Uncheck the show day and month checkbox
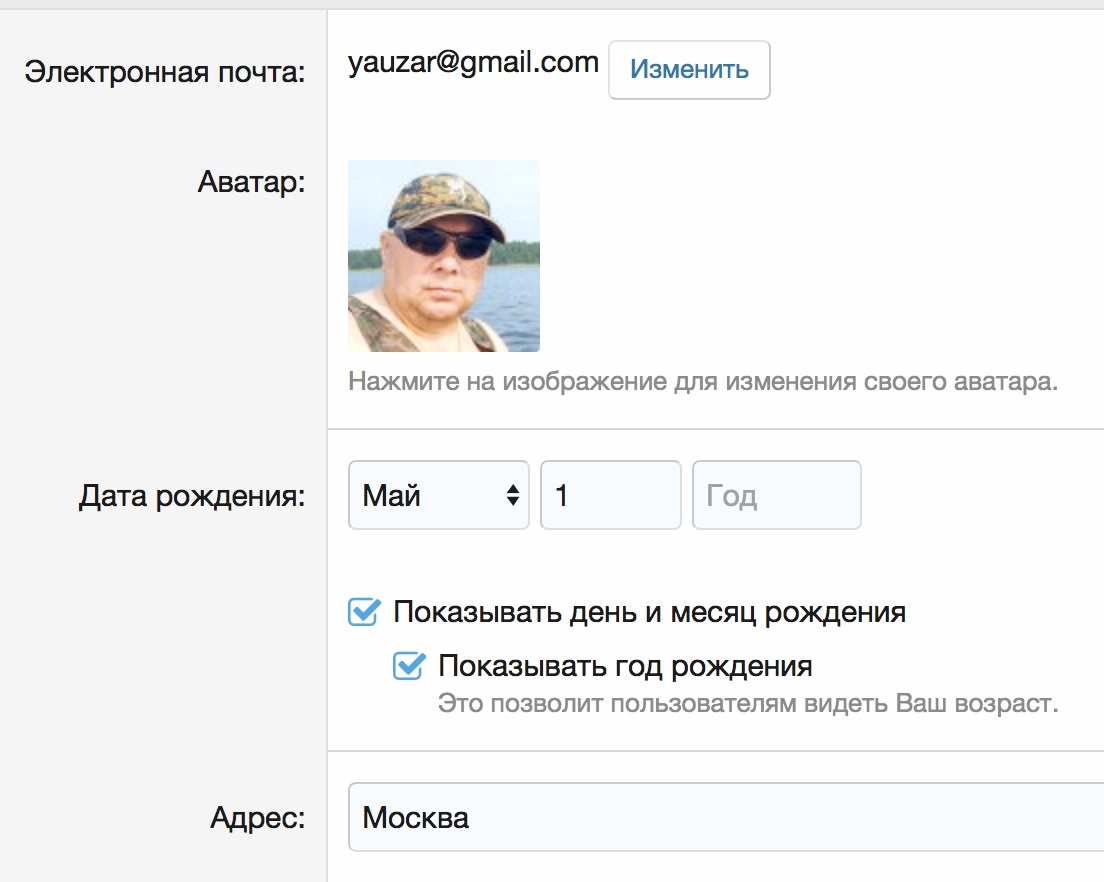The image size is (1104, 882). click(363, 612)
